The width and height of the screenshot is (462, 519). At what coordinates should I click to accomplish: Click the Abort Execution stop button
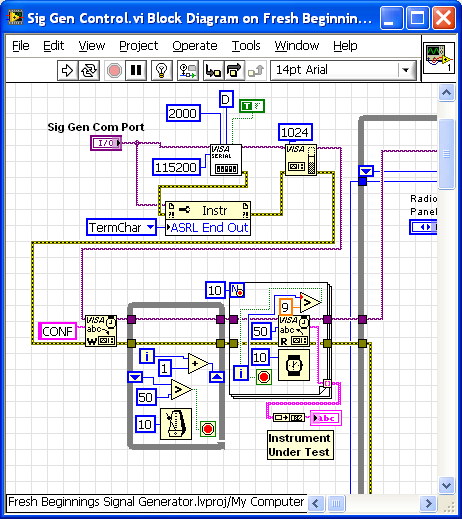coord(114,70)
